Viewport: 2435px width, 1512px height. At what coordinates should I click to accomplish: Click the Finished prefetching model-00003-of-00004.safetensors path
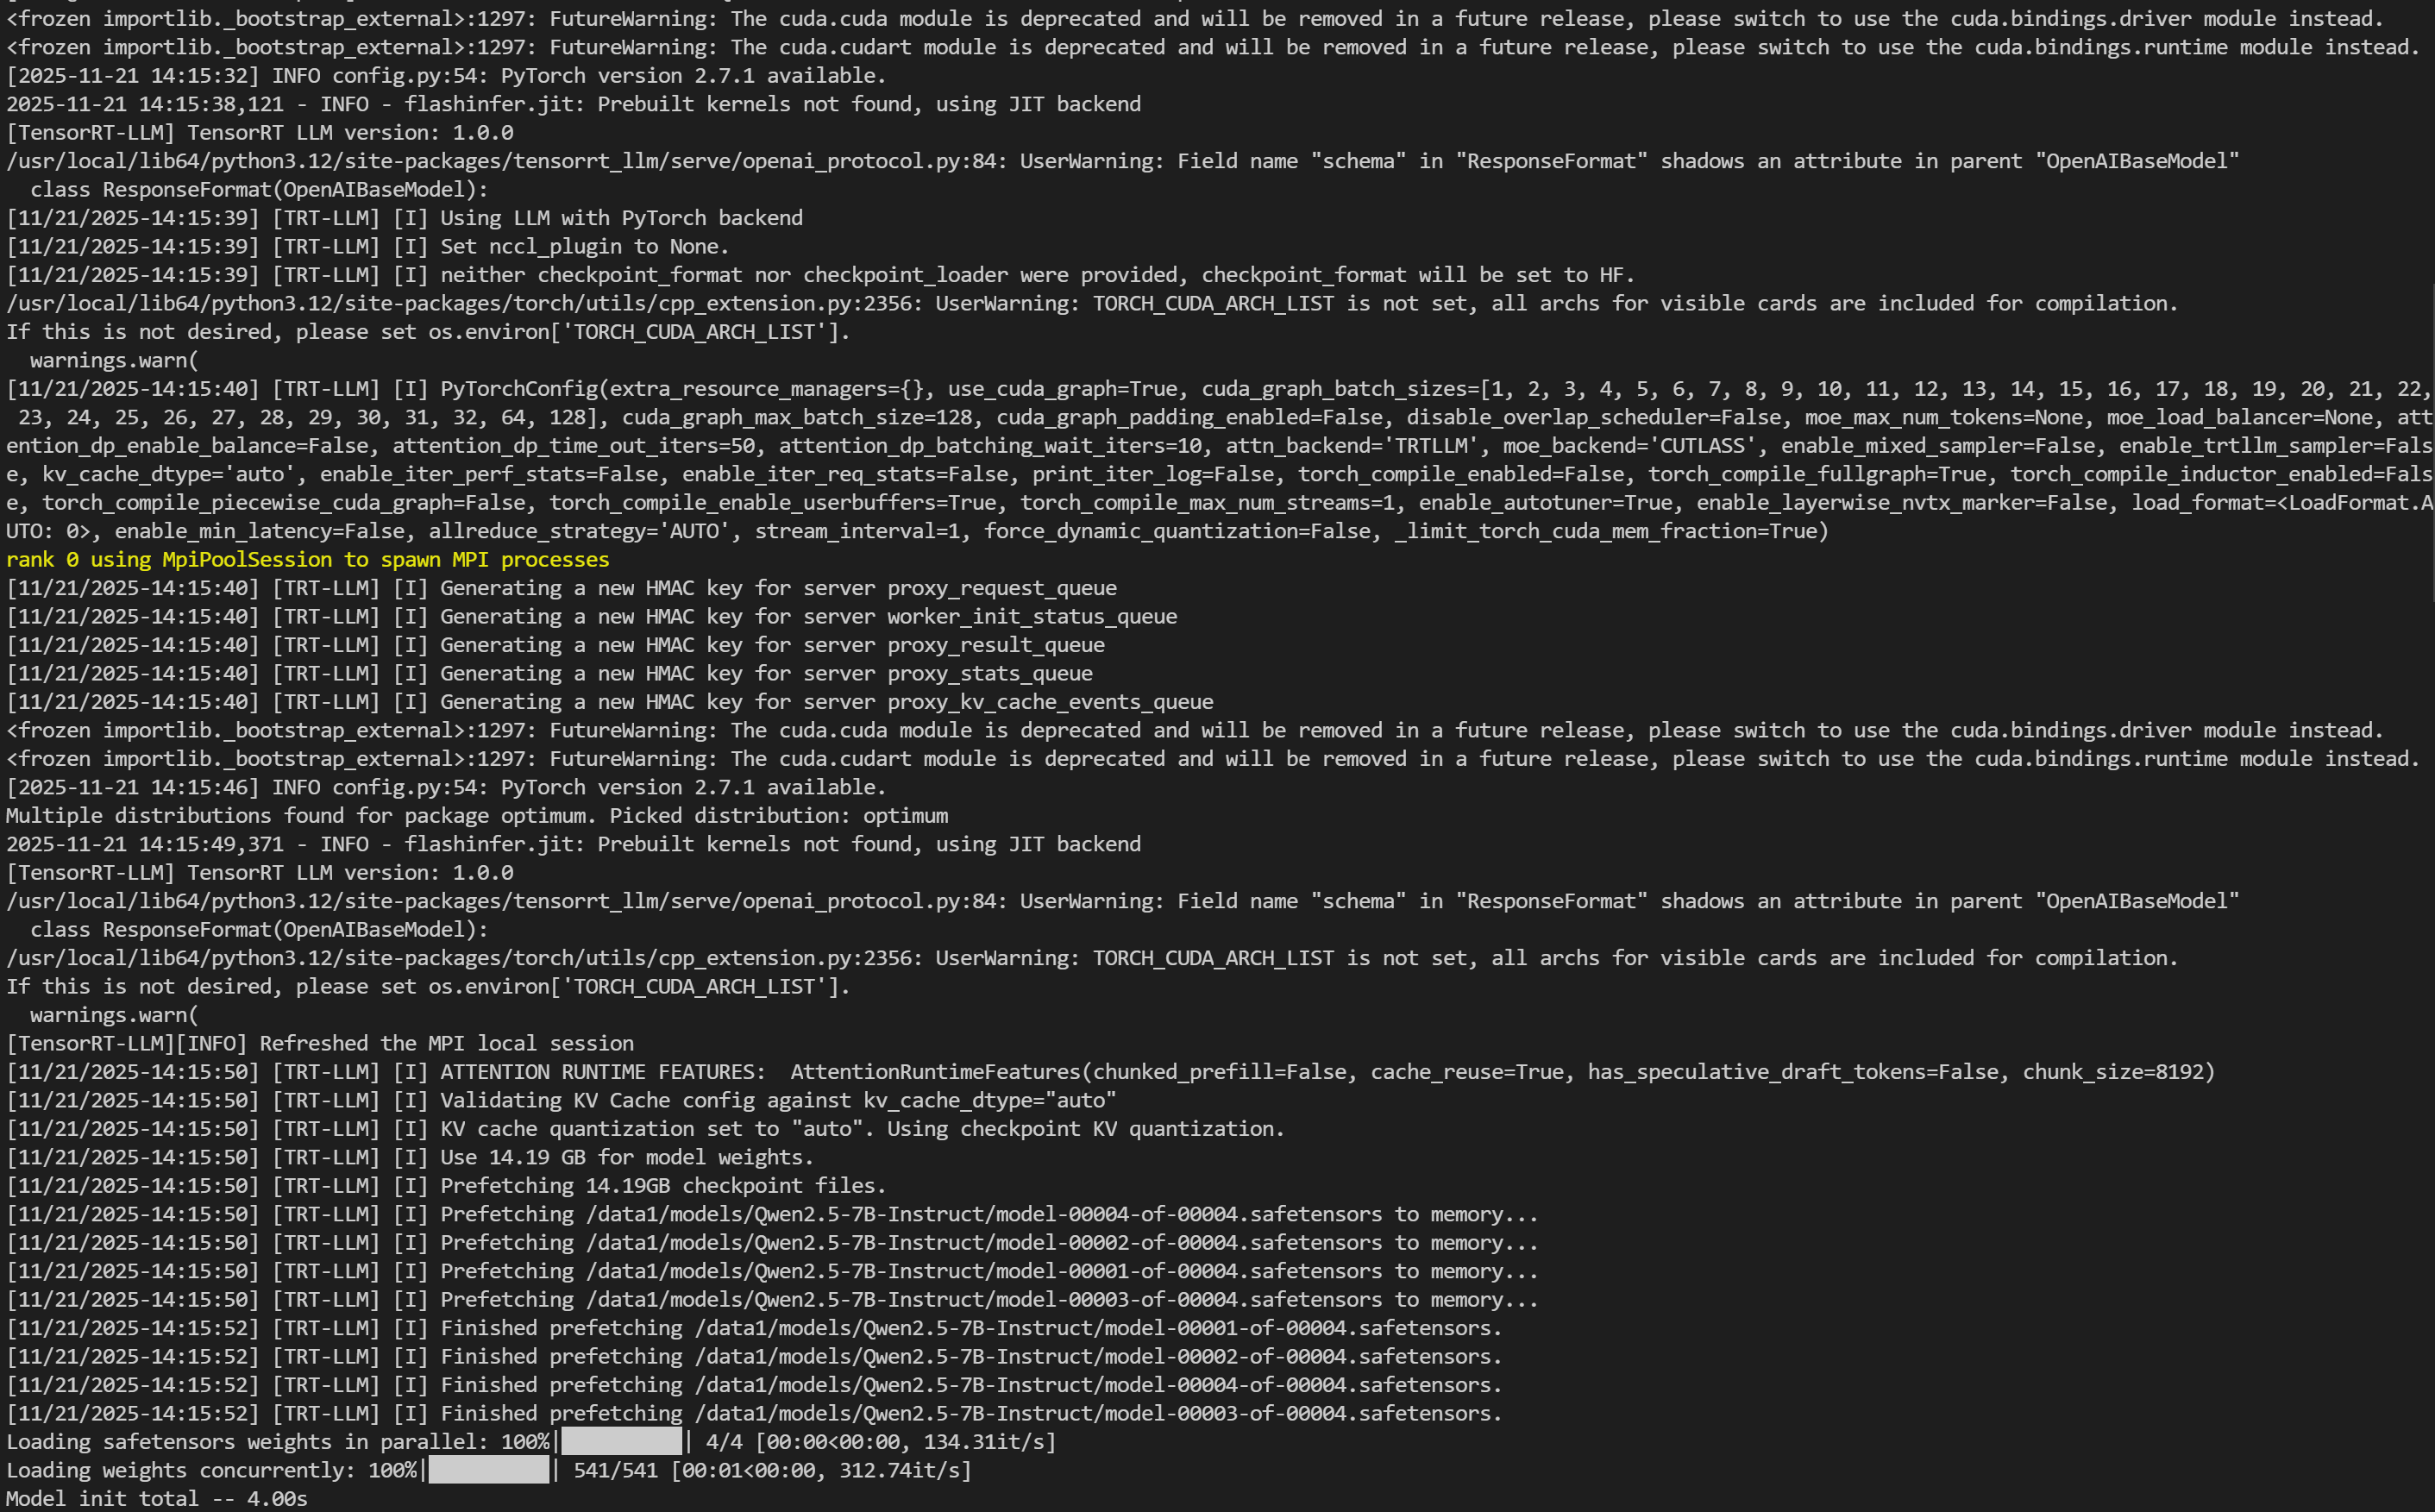pyautogui.click(x=1097, y=1413)
